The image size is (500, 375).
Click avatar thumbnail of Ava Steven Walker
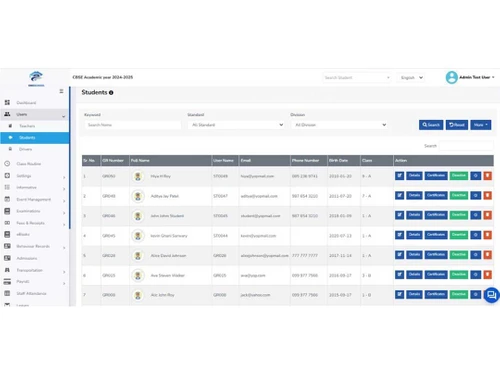138,275
